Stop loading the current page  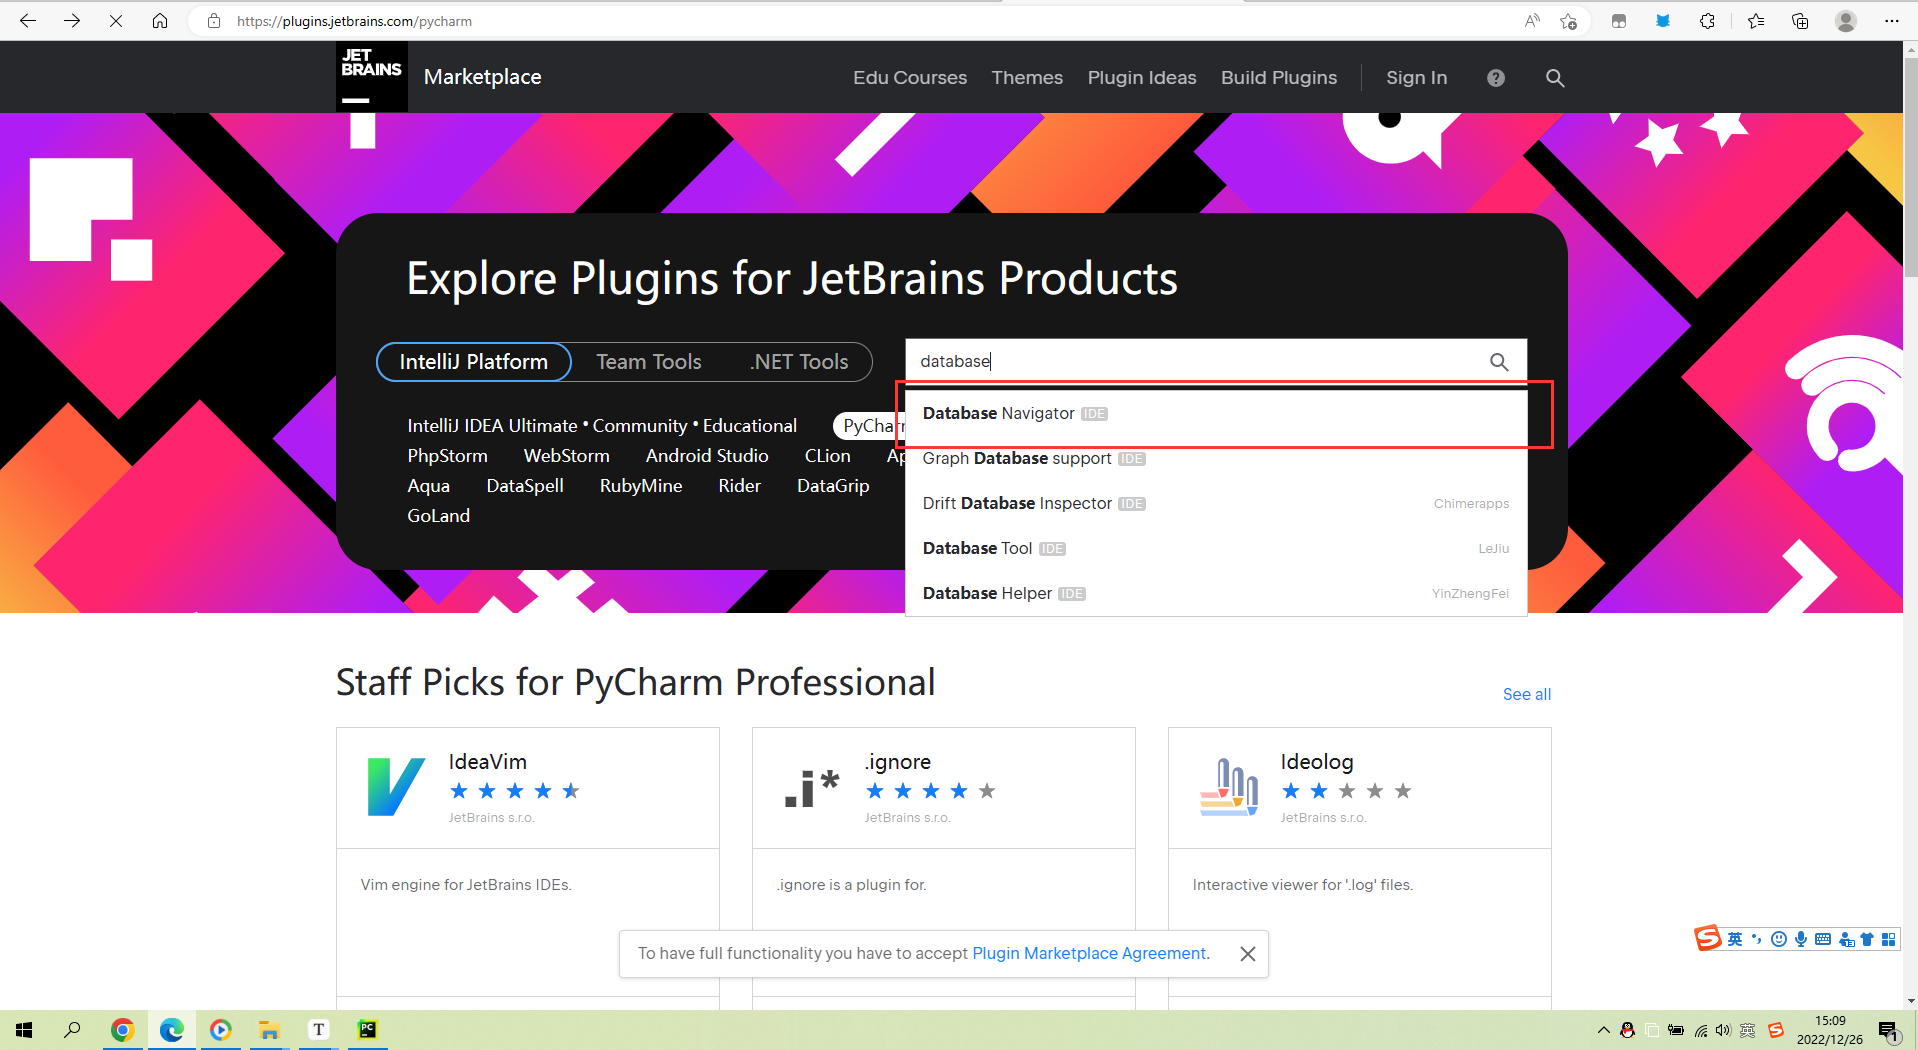pos(116,21)
